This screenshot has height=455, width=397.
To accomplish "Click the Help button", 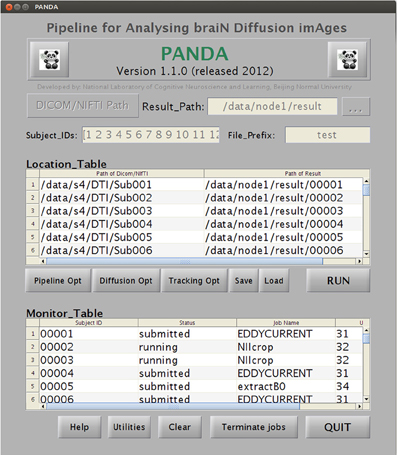I will tap(79, 427).
